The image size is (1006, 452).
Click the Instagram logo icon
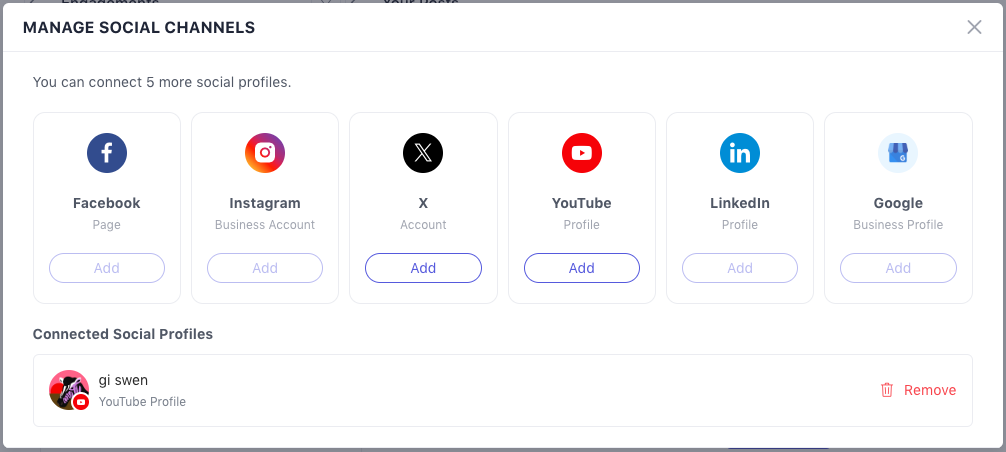point(265,153)
